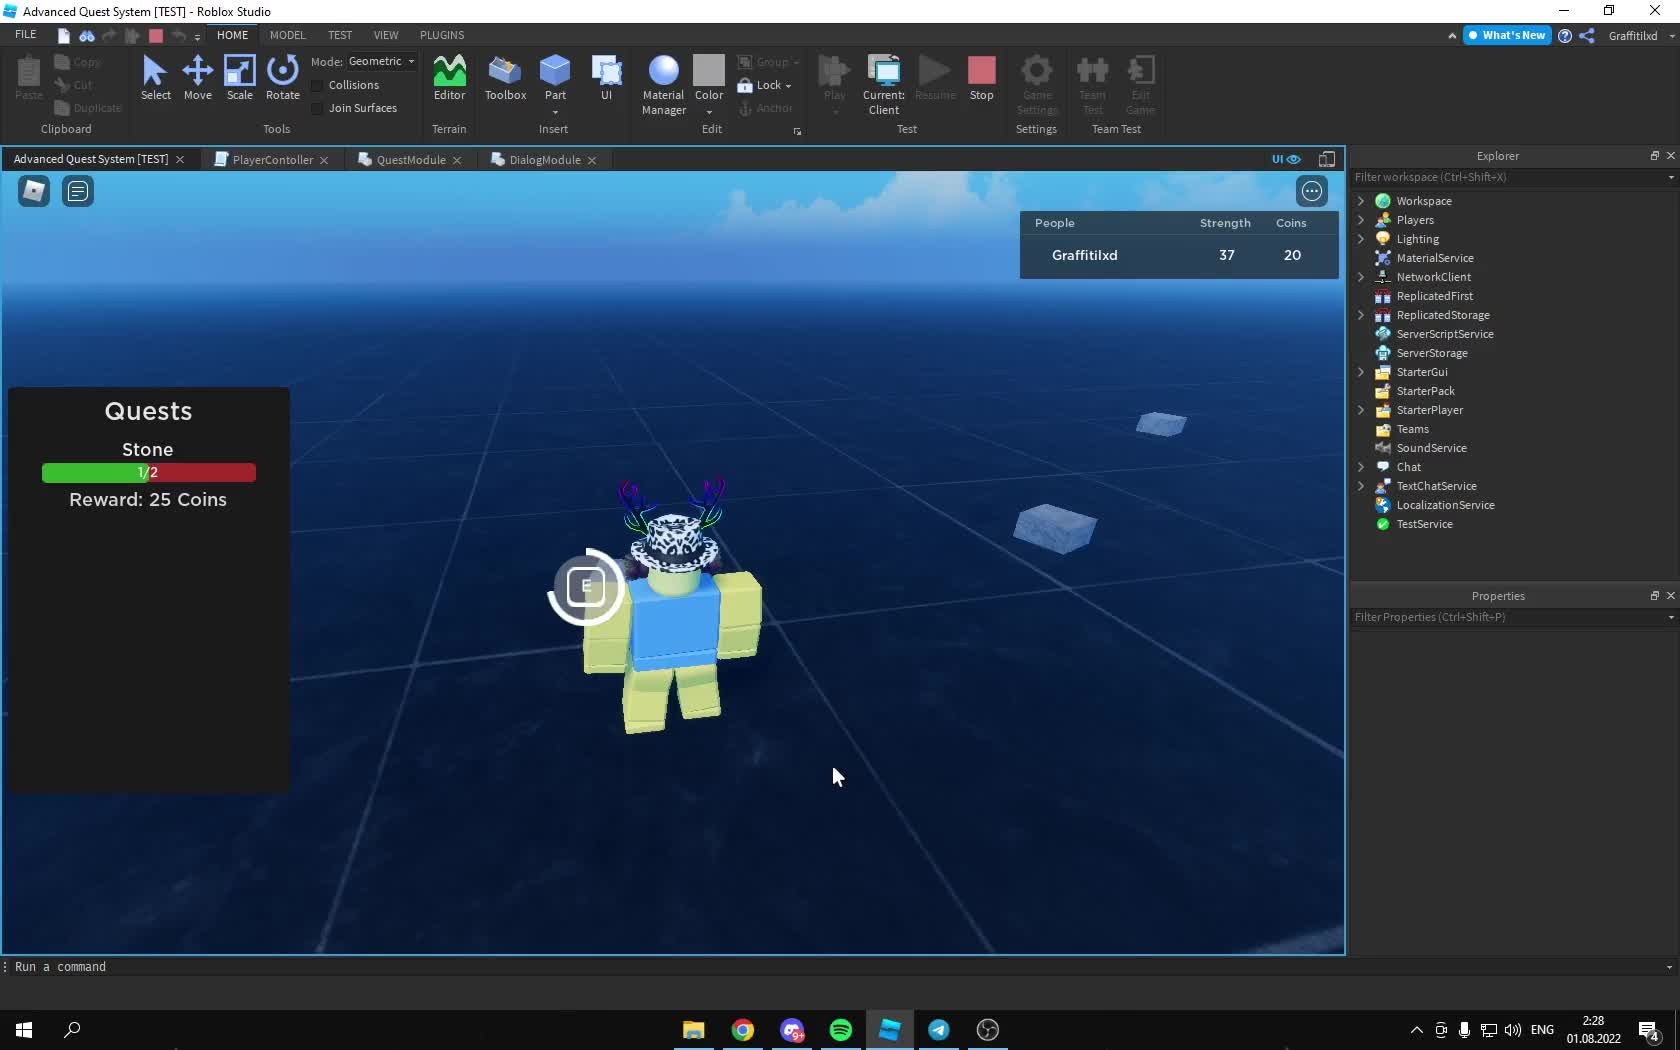Open the Toolbox panel
Image resolution: width=1680 pixels, height=1050 pixels.
pos(505,78)
